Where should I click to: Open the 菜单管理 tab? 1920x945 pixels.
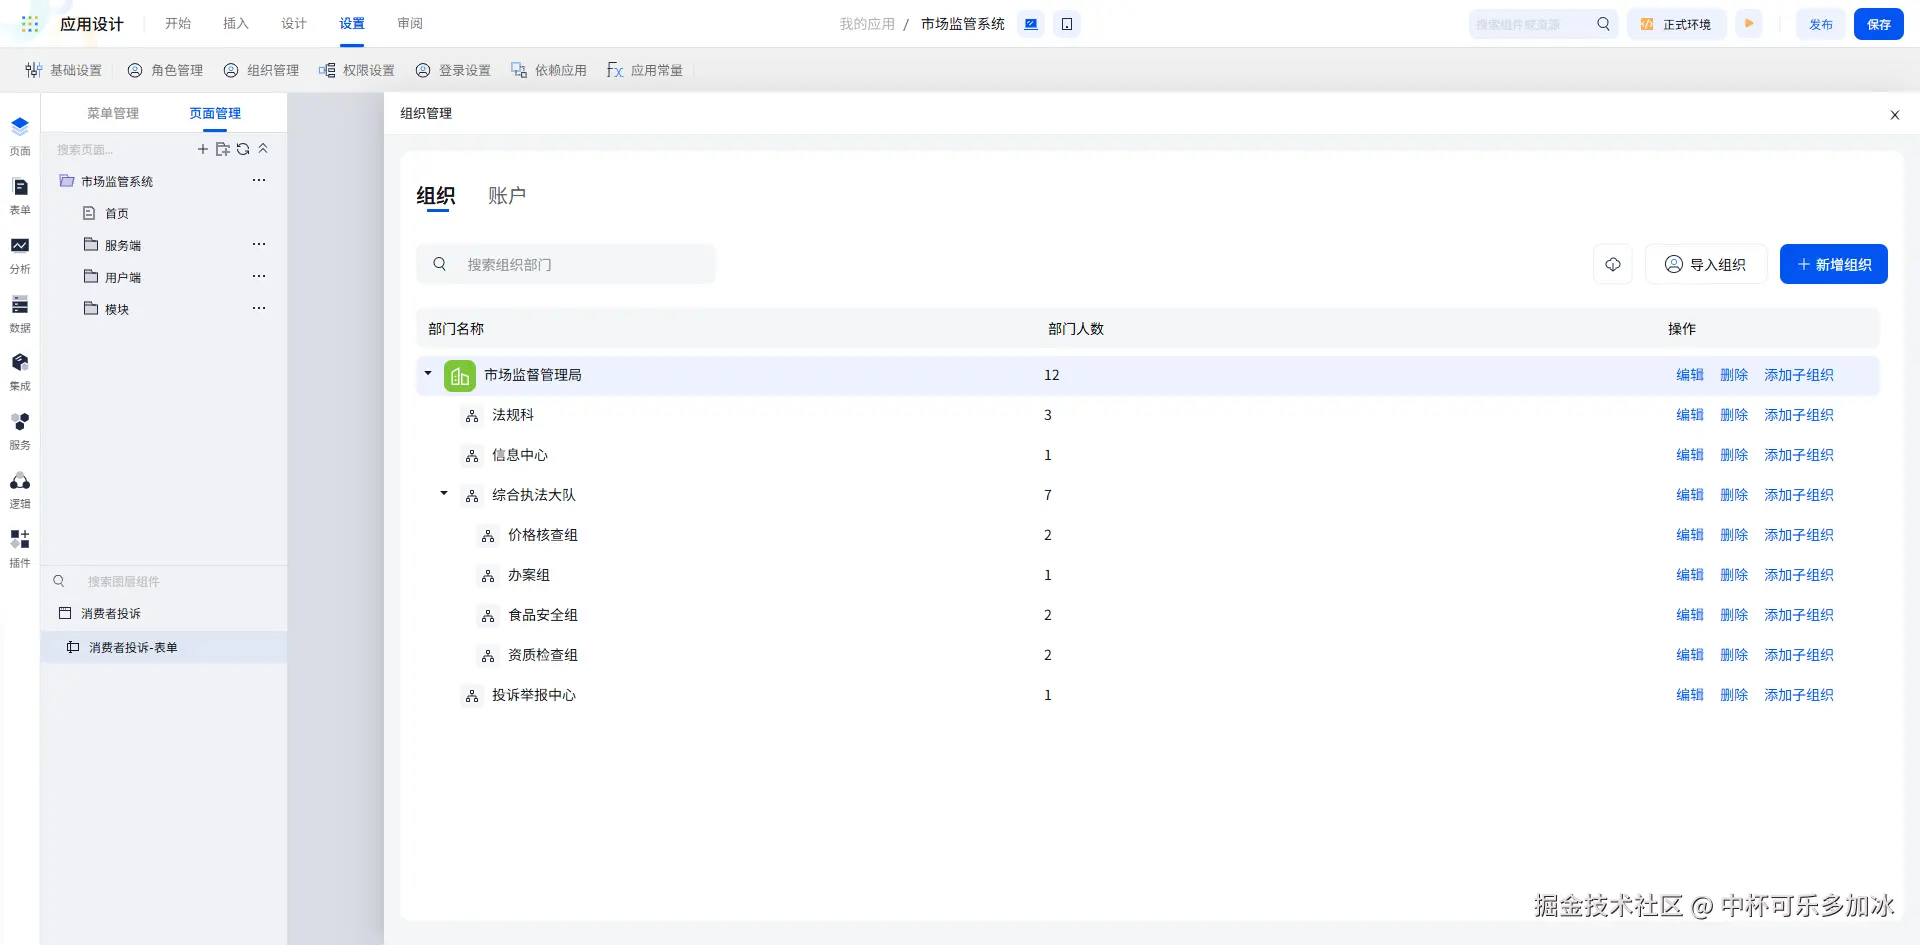coord(113,113)
